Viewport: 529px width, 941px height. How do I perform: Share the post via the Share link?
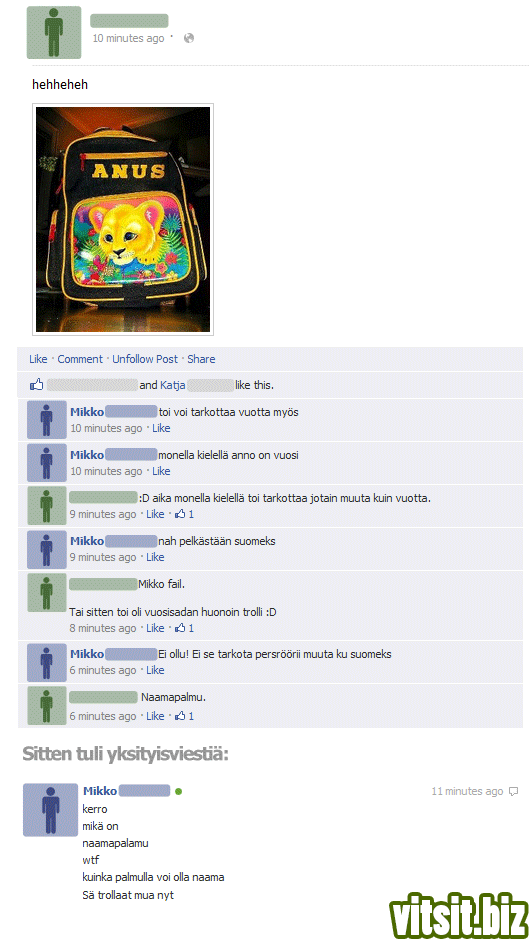click(201, 359)
